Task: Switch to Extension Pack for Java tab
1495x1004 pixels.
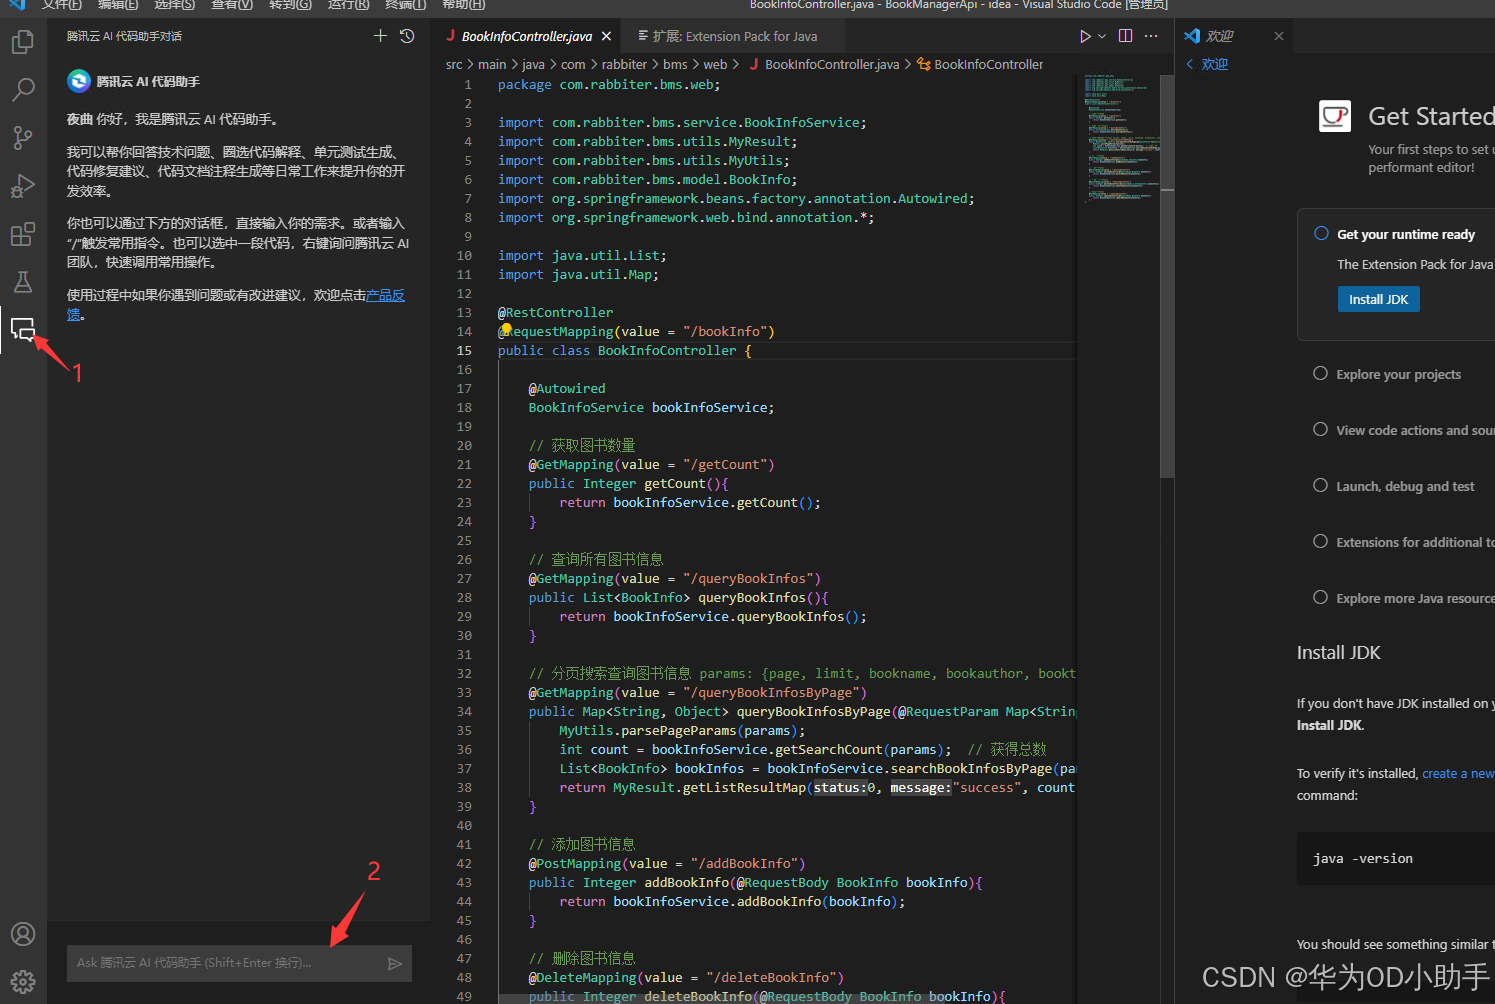Action: [x=734, y=36]
